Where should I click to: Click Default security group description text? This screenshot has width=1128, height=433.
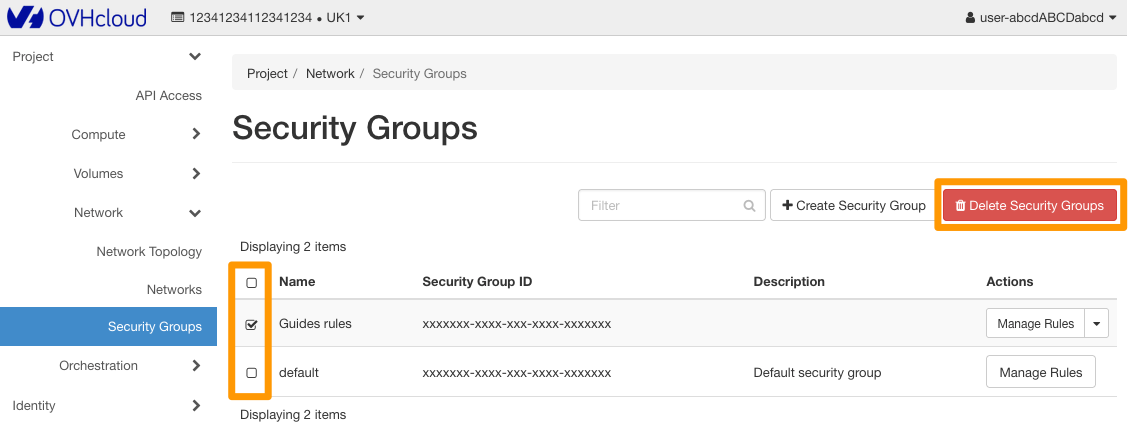click(x=817, y=373)
